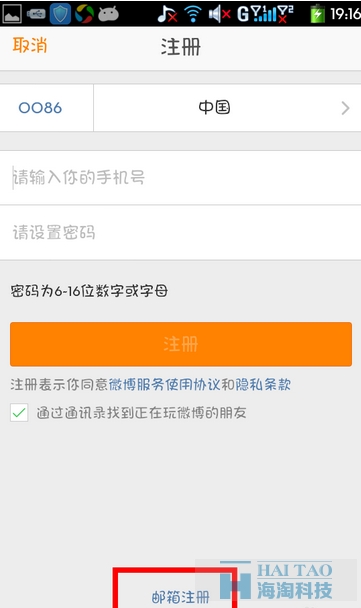Open the country selector chevron arrow
This screenshot has height=608, width=361.
pos(345,108)
